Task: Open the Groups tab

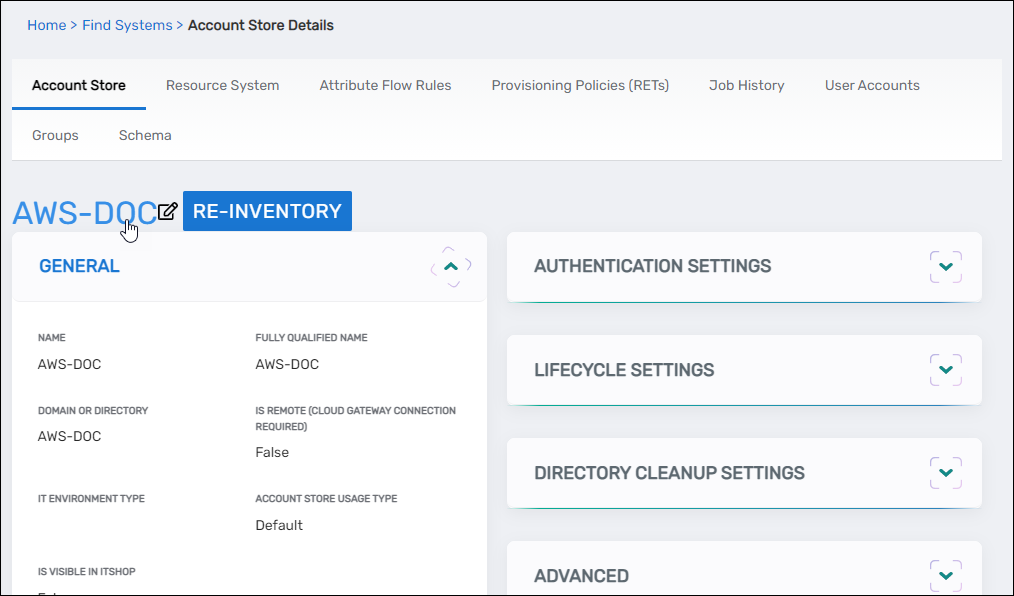Action: click(x=55, y=135)
